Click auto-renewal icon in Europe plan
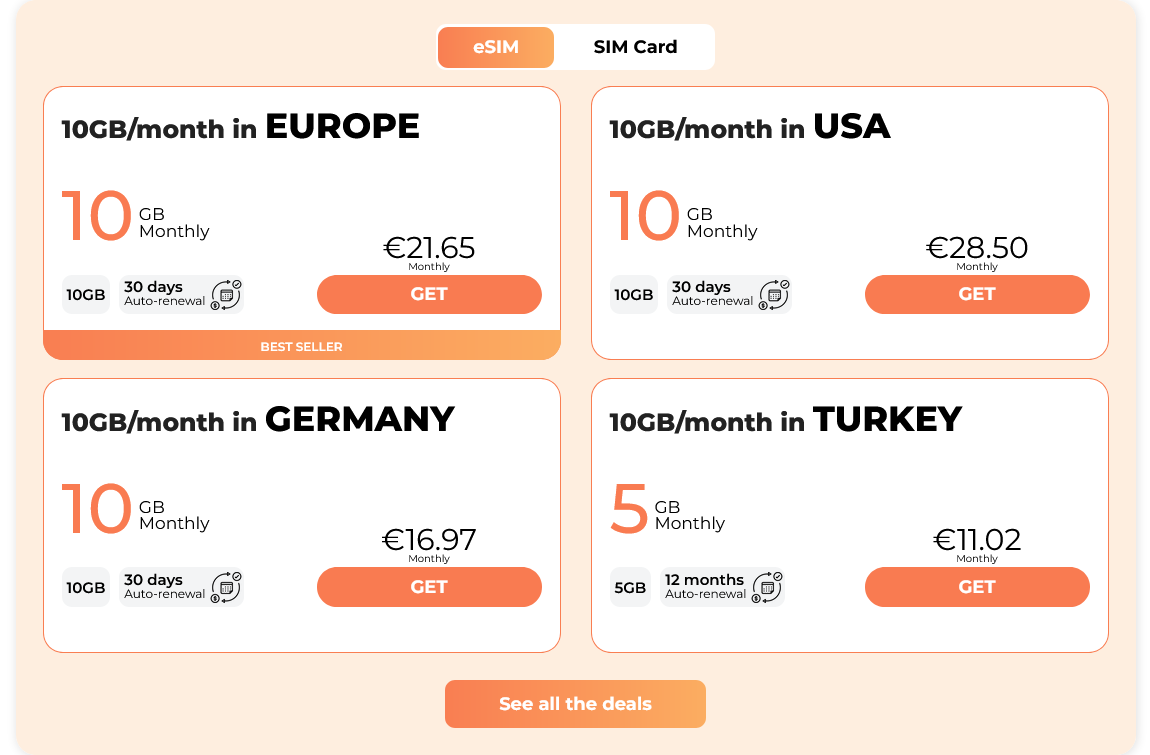This screenshot has width=1150, height=755. point(227,294)
